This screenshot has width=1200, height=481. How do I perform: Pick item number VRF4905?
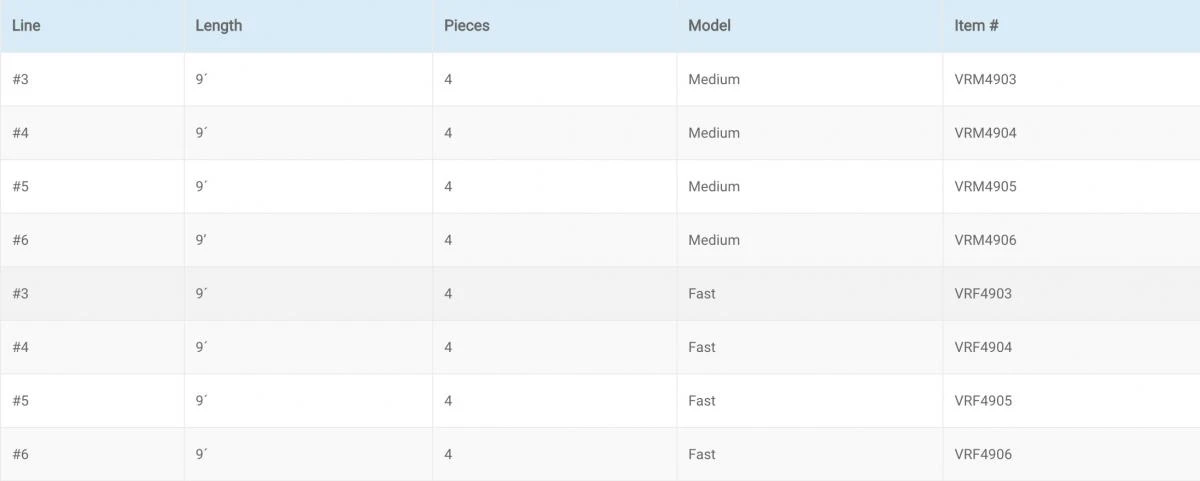[x=983, y=401]
